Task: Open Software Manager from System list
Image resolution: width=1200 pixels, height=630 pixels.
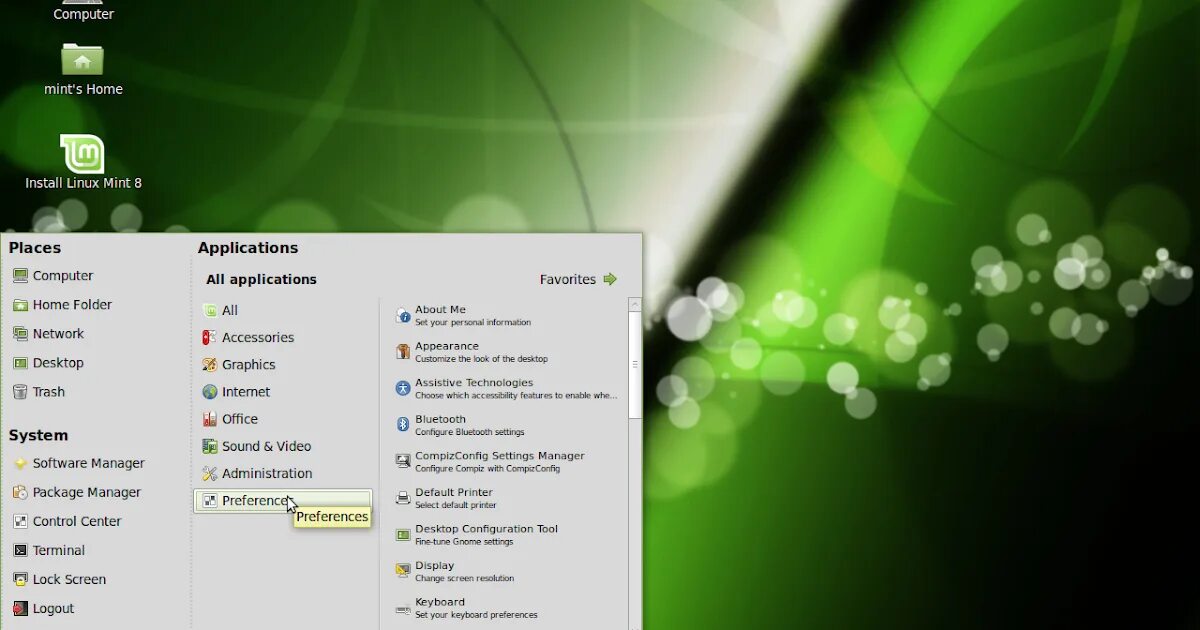Action: (x=88, y=463)
